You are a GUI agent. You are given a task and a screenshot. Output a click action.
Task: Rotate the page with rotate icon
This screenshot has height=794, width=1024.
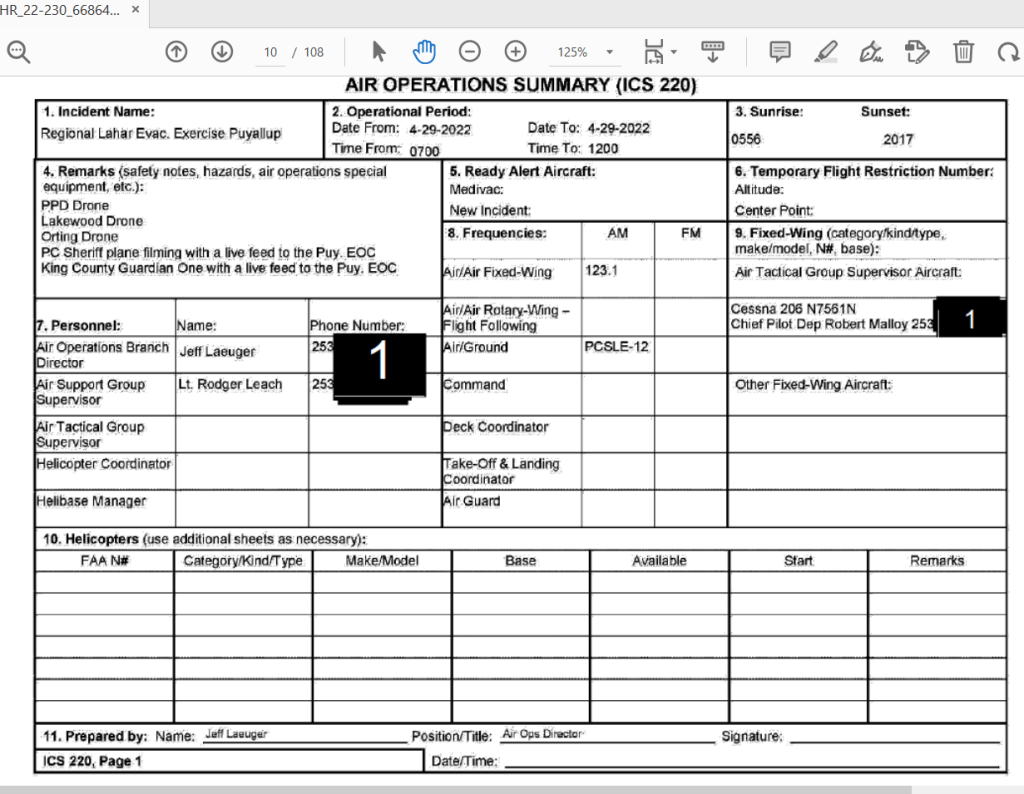click(1007, 52)
